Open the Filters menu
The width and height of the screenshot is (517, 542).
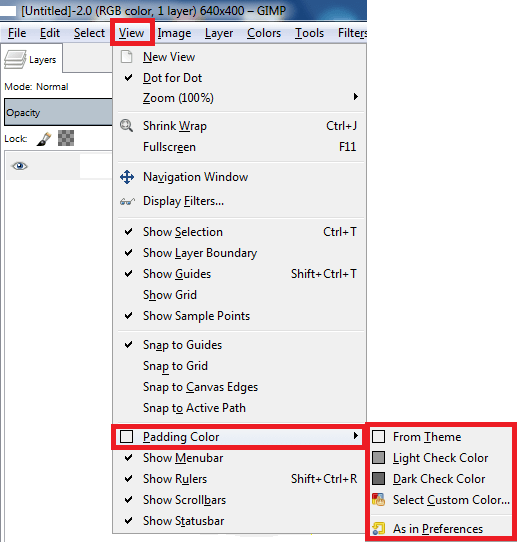tap(352, 33)
